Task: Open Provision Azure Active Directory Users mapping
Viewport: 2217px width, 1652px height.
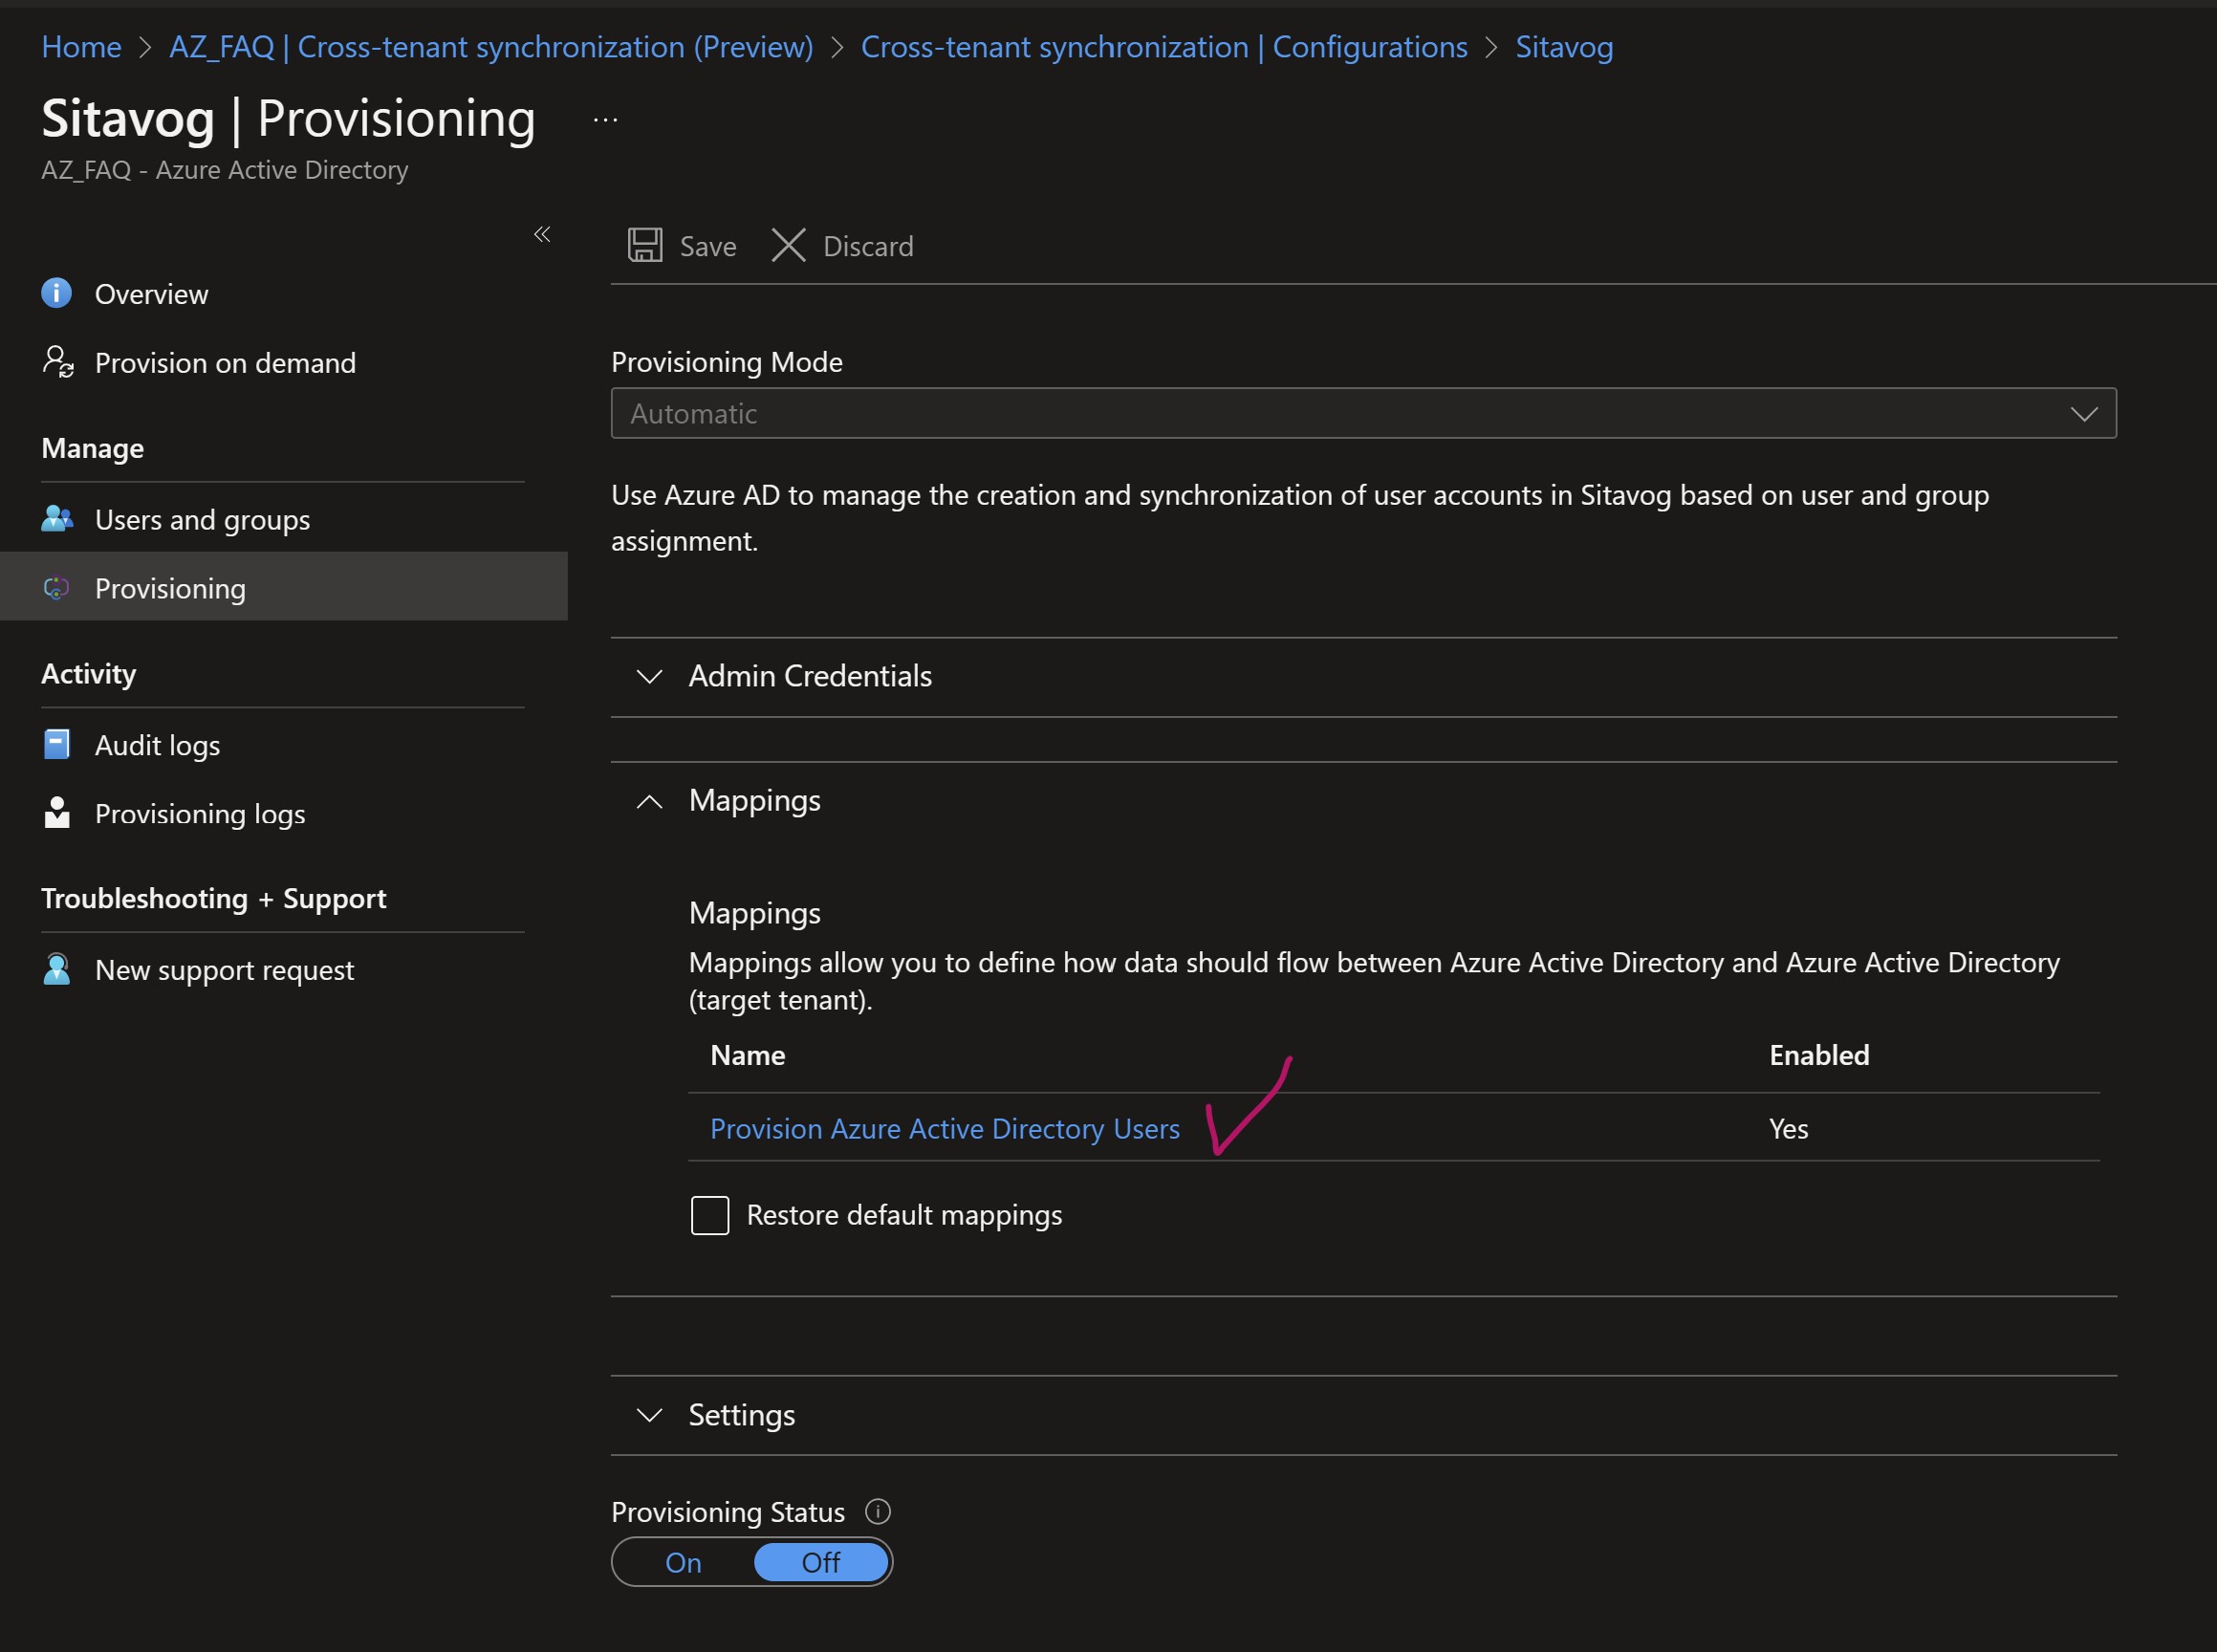Action: [944, 1128]
